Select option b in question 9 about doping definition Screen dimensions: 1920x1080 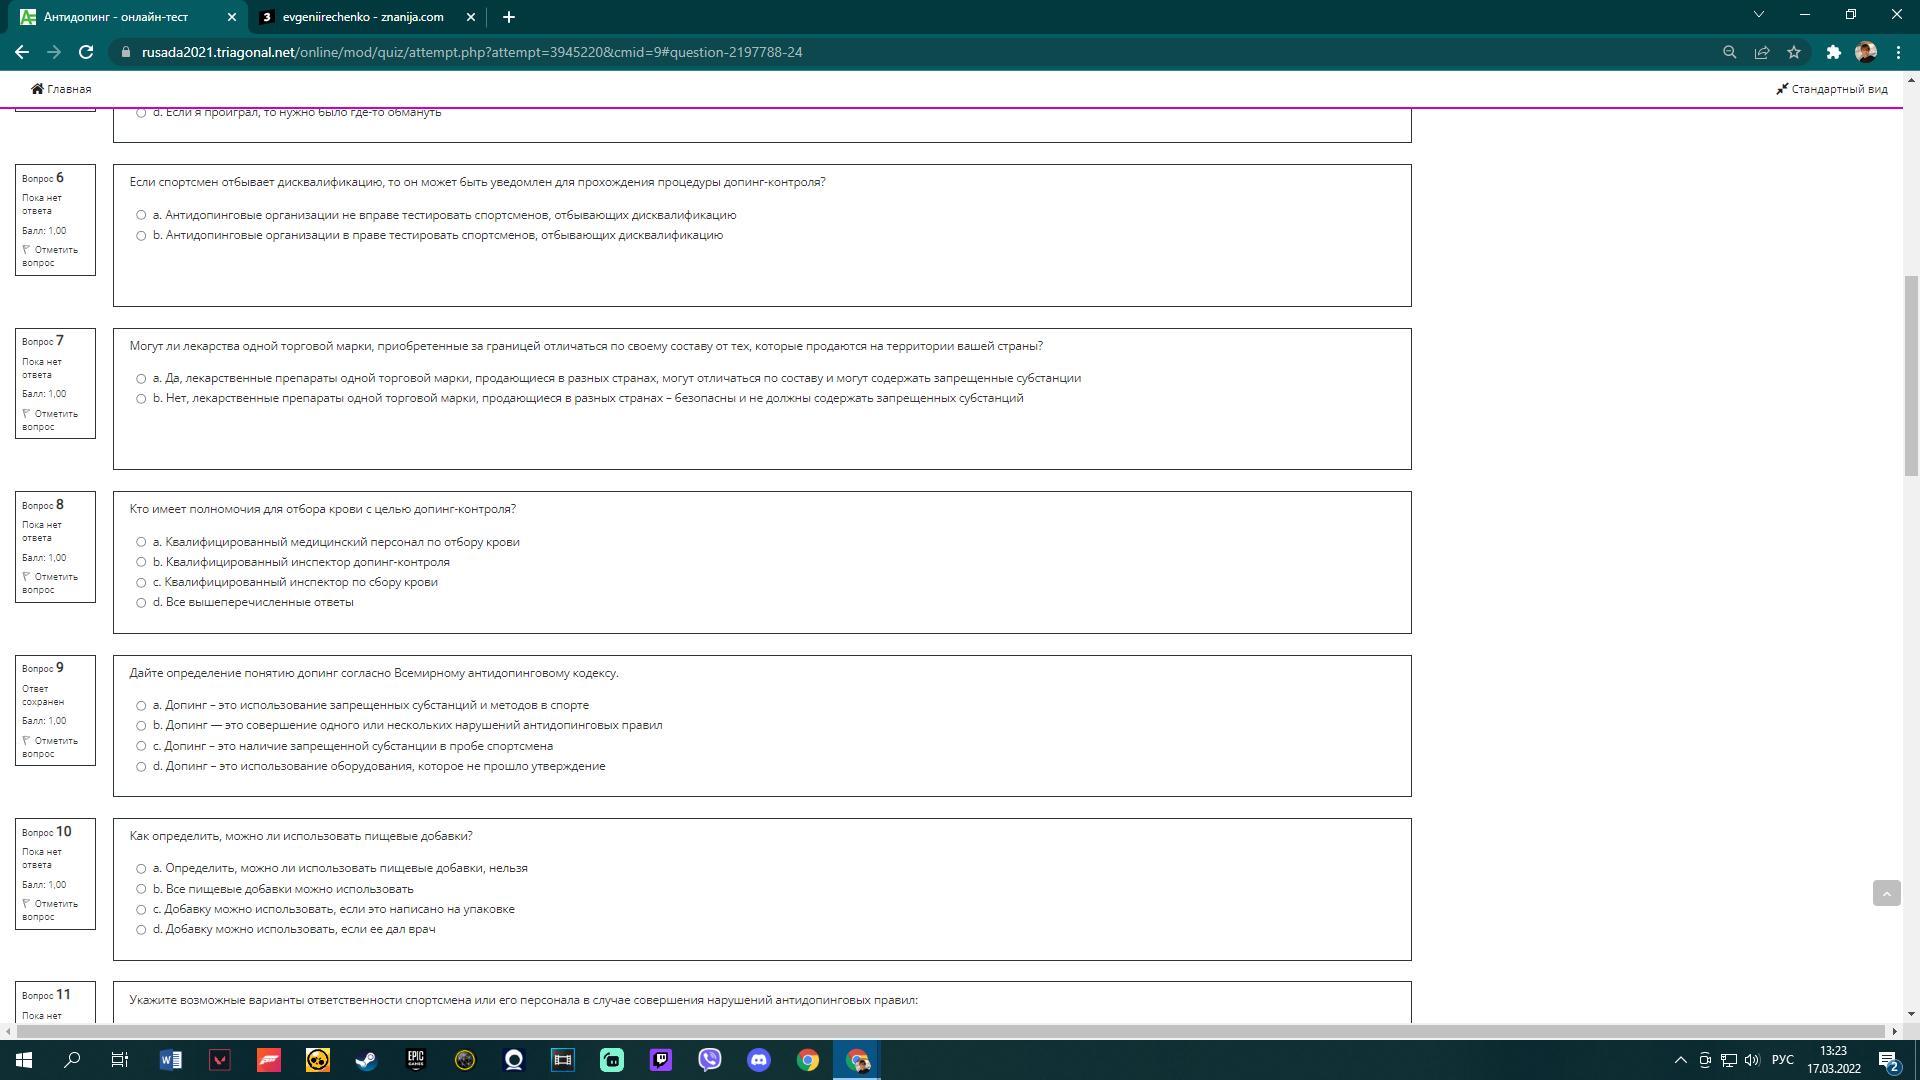(x=141, y=726)
